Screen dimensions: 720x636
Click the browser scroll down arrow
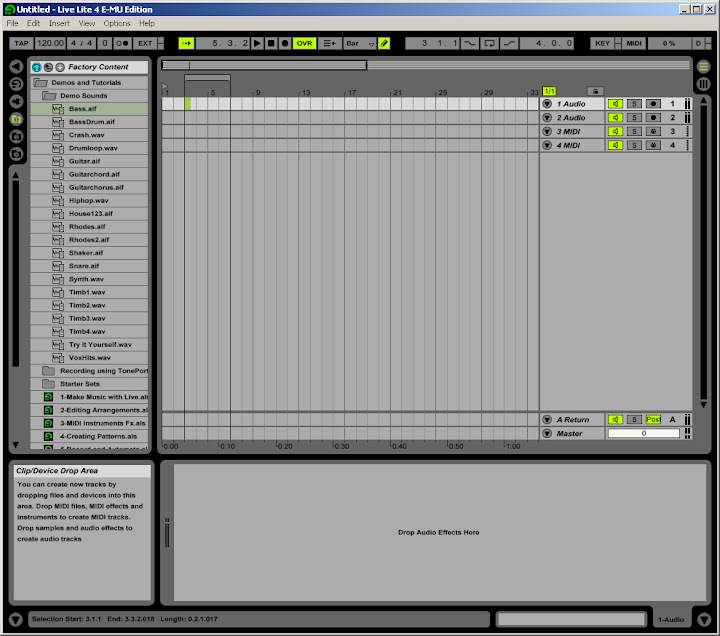pos(16,445)
